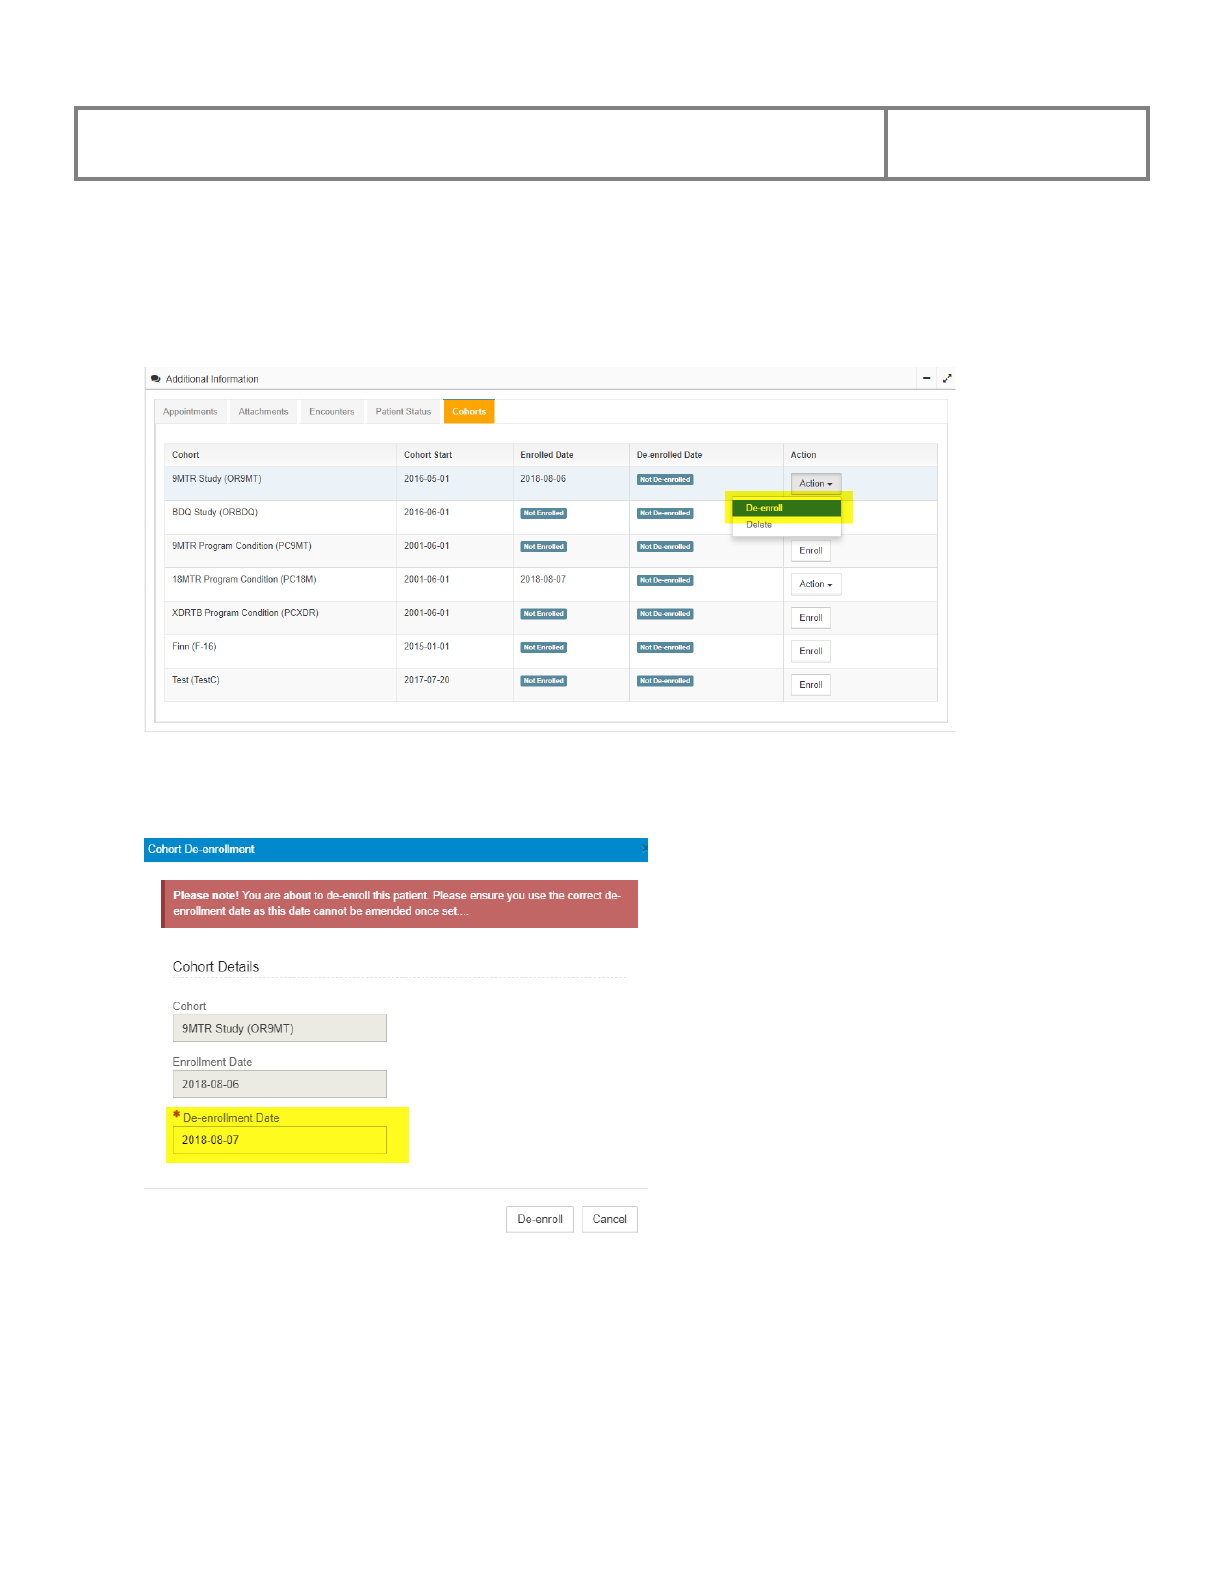Expand Additional Information panel to fullscreen
Screen dimensions: 1224x1584
click(947, 379)
